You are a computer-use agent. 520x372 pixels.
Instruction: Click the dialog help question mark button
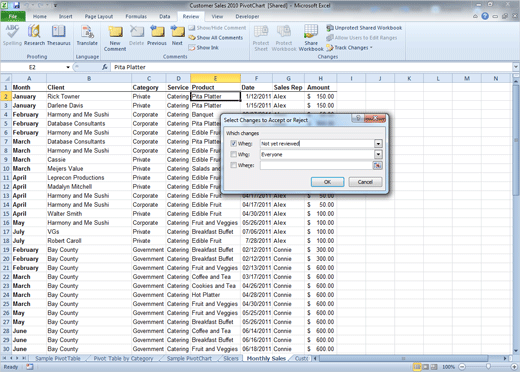point(358,118)
